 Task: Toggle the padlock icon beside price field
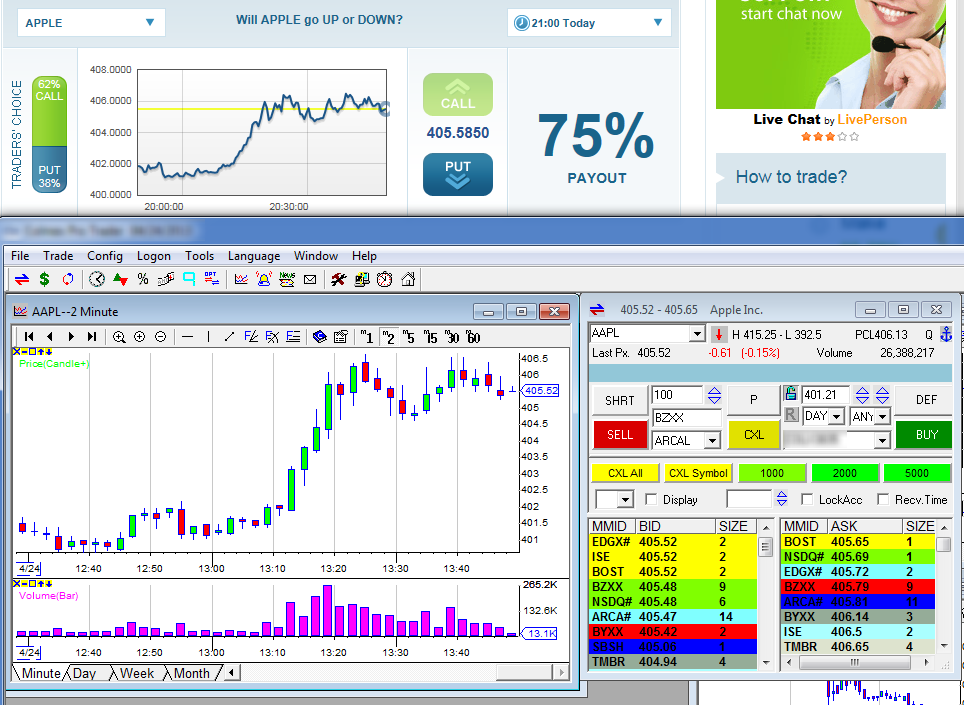(791, 393)
